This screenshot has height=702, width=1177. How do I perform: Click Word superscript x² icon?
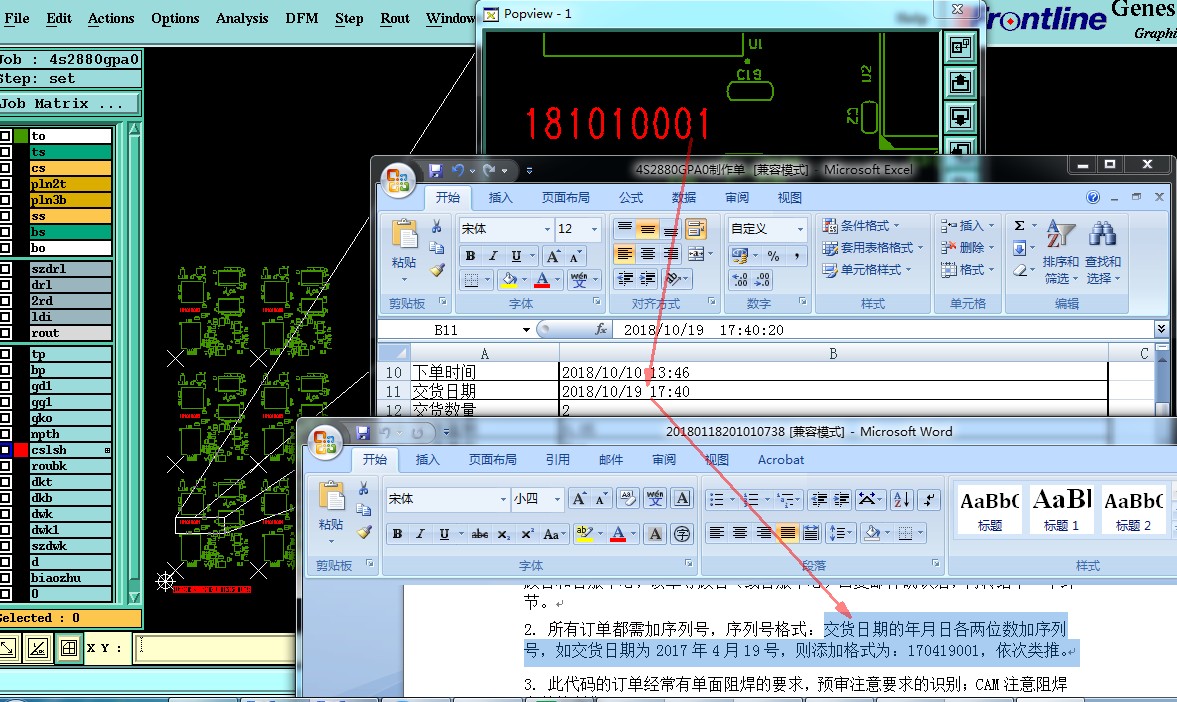527,534
